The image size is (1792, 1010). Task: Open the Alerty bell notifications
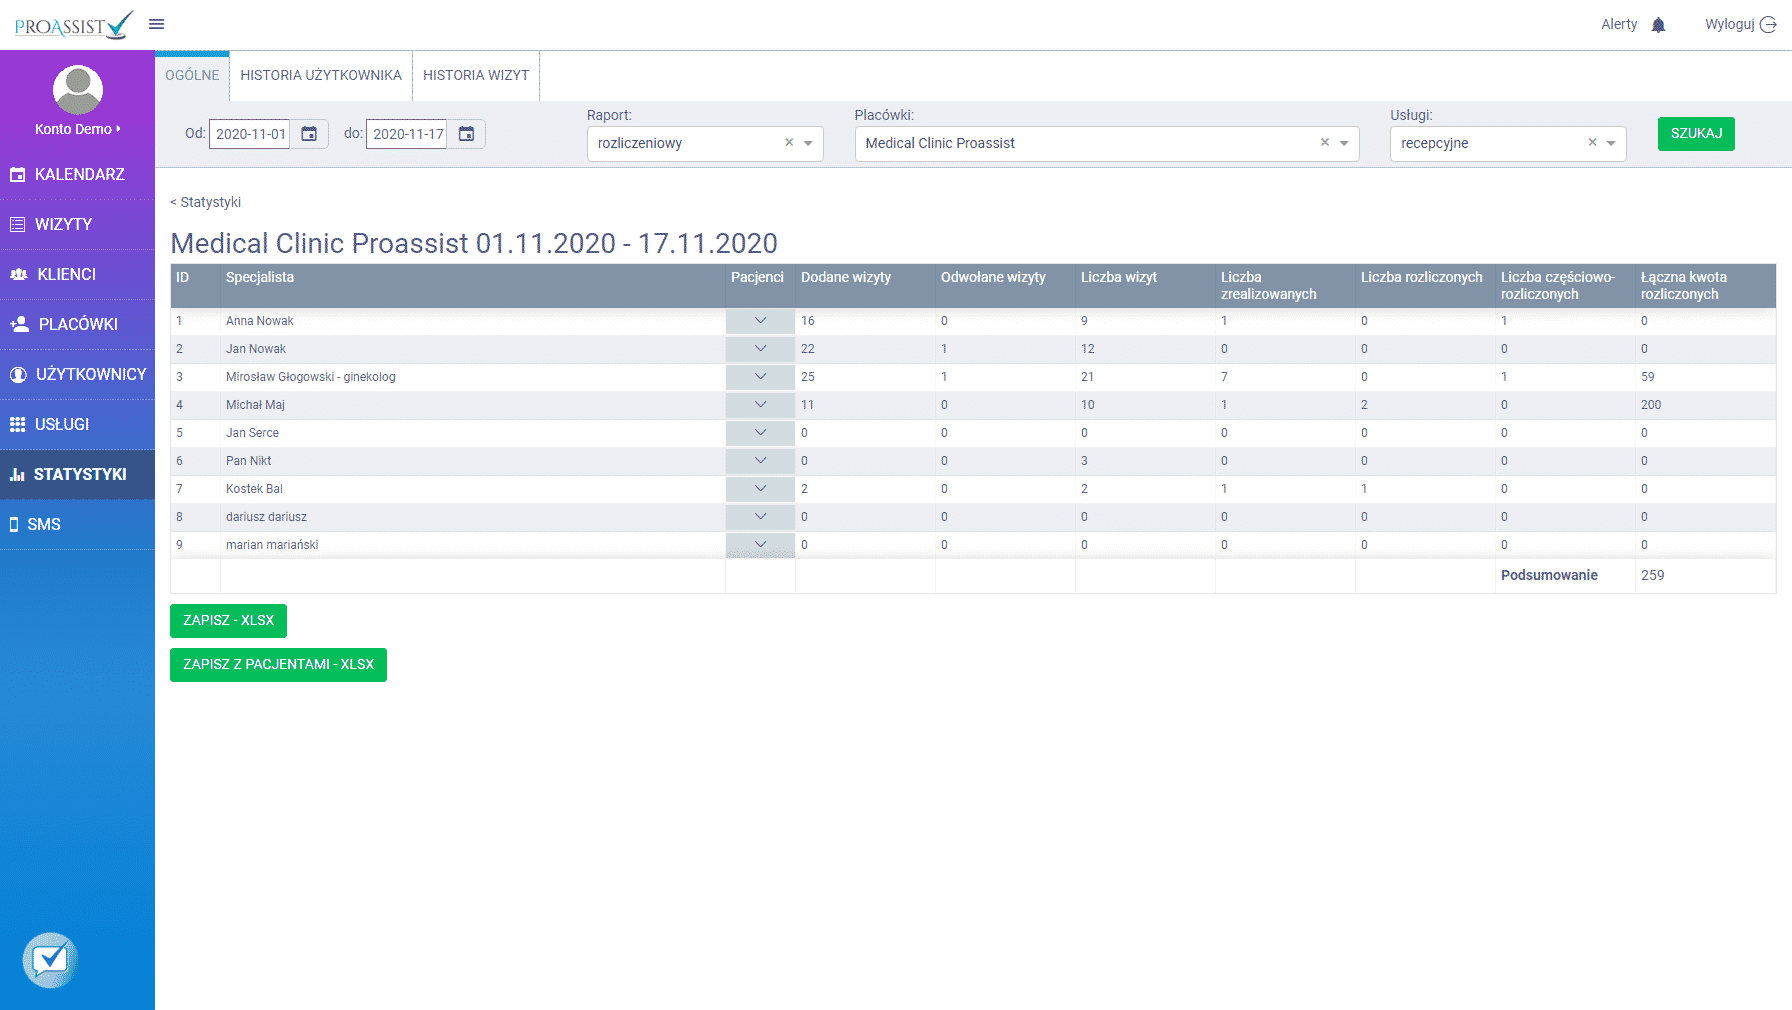[x=1658, y=25]
